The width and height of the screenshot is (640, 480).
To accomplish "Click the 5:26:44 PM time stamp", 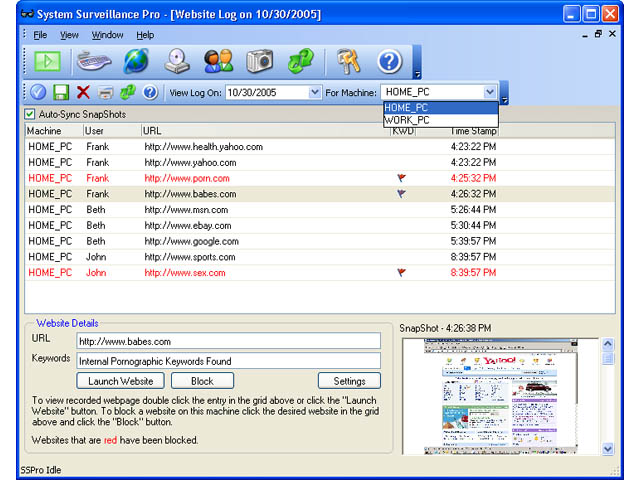I will (x=473, y=210).
